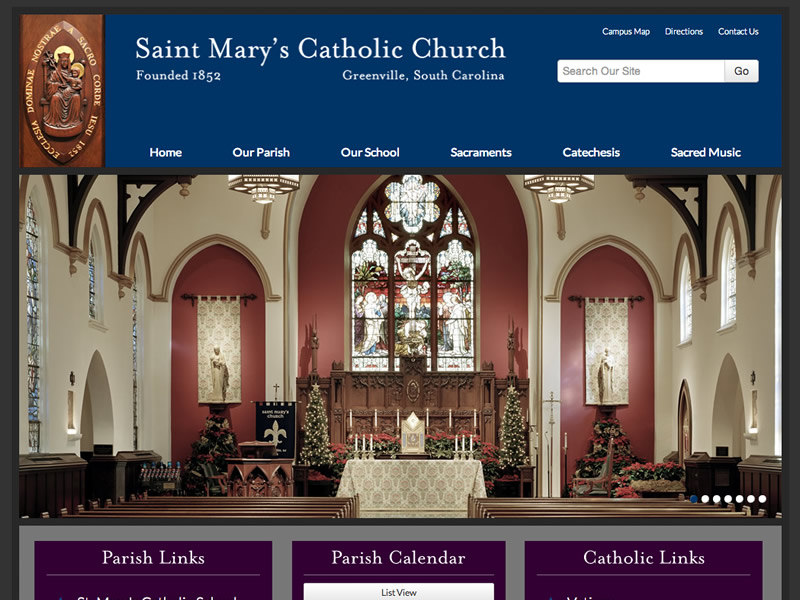This screenshot has height=600, width=800.
Task: Select the last slideshow dot
Action: tap(762, 498)
